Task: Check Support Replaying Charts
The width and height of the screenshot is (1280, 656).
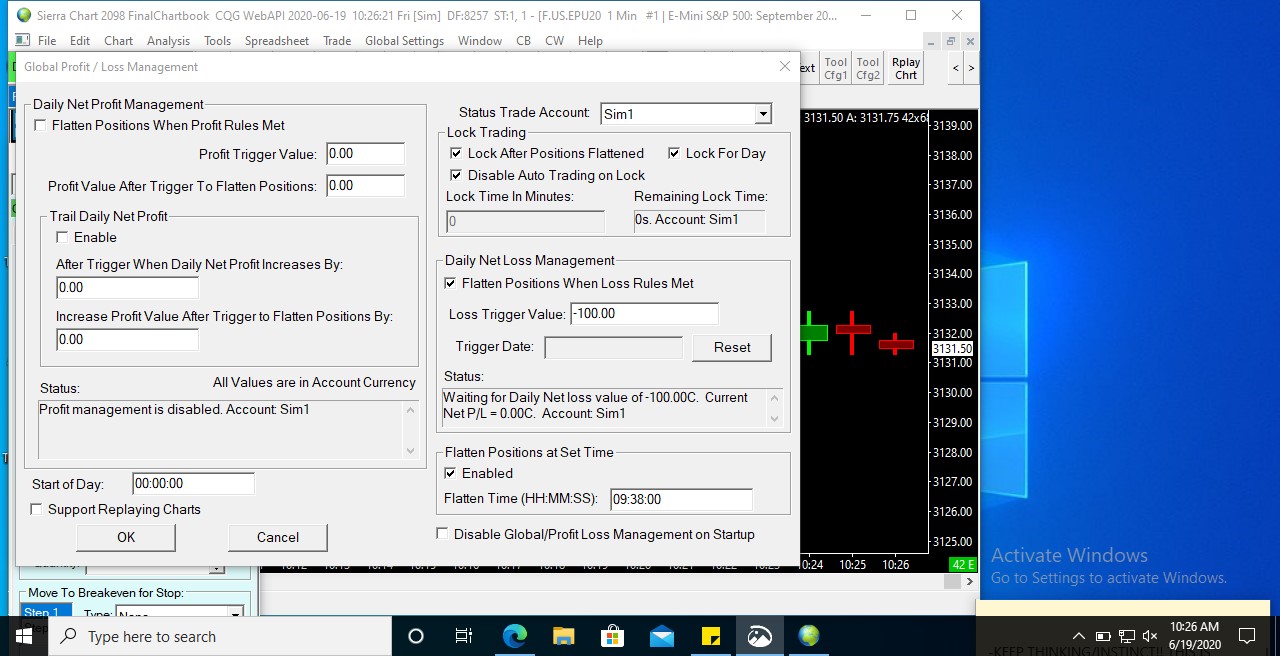Action: point(36,510)
